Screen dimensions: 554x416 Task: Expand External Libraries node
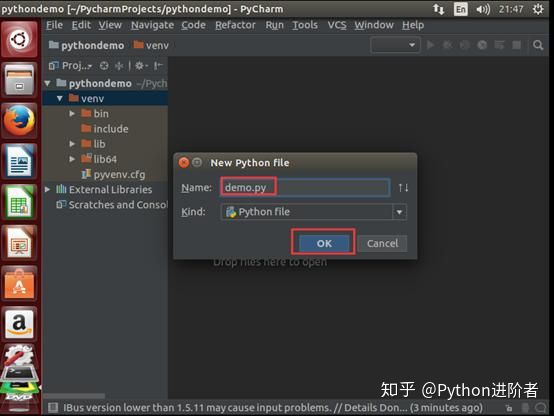pyautogui.click(x=48, y=189)
